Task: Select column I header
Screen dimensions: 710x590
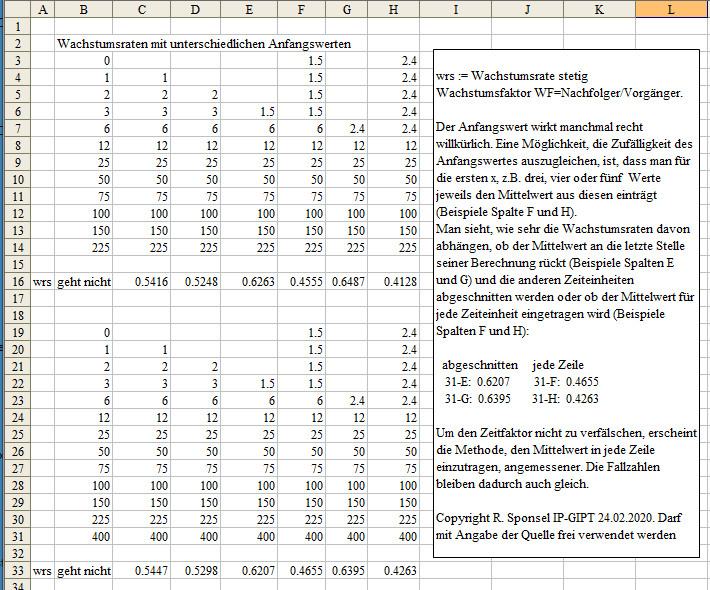Action: [456, 10]
